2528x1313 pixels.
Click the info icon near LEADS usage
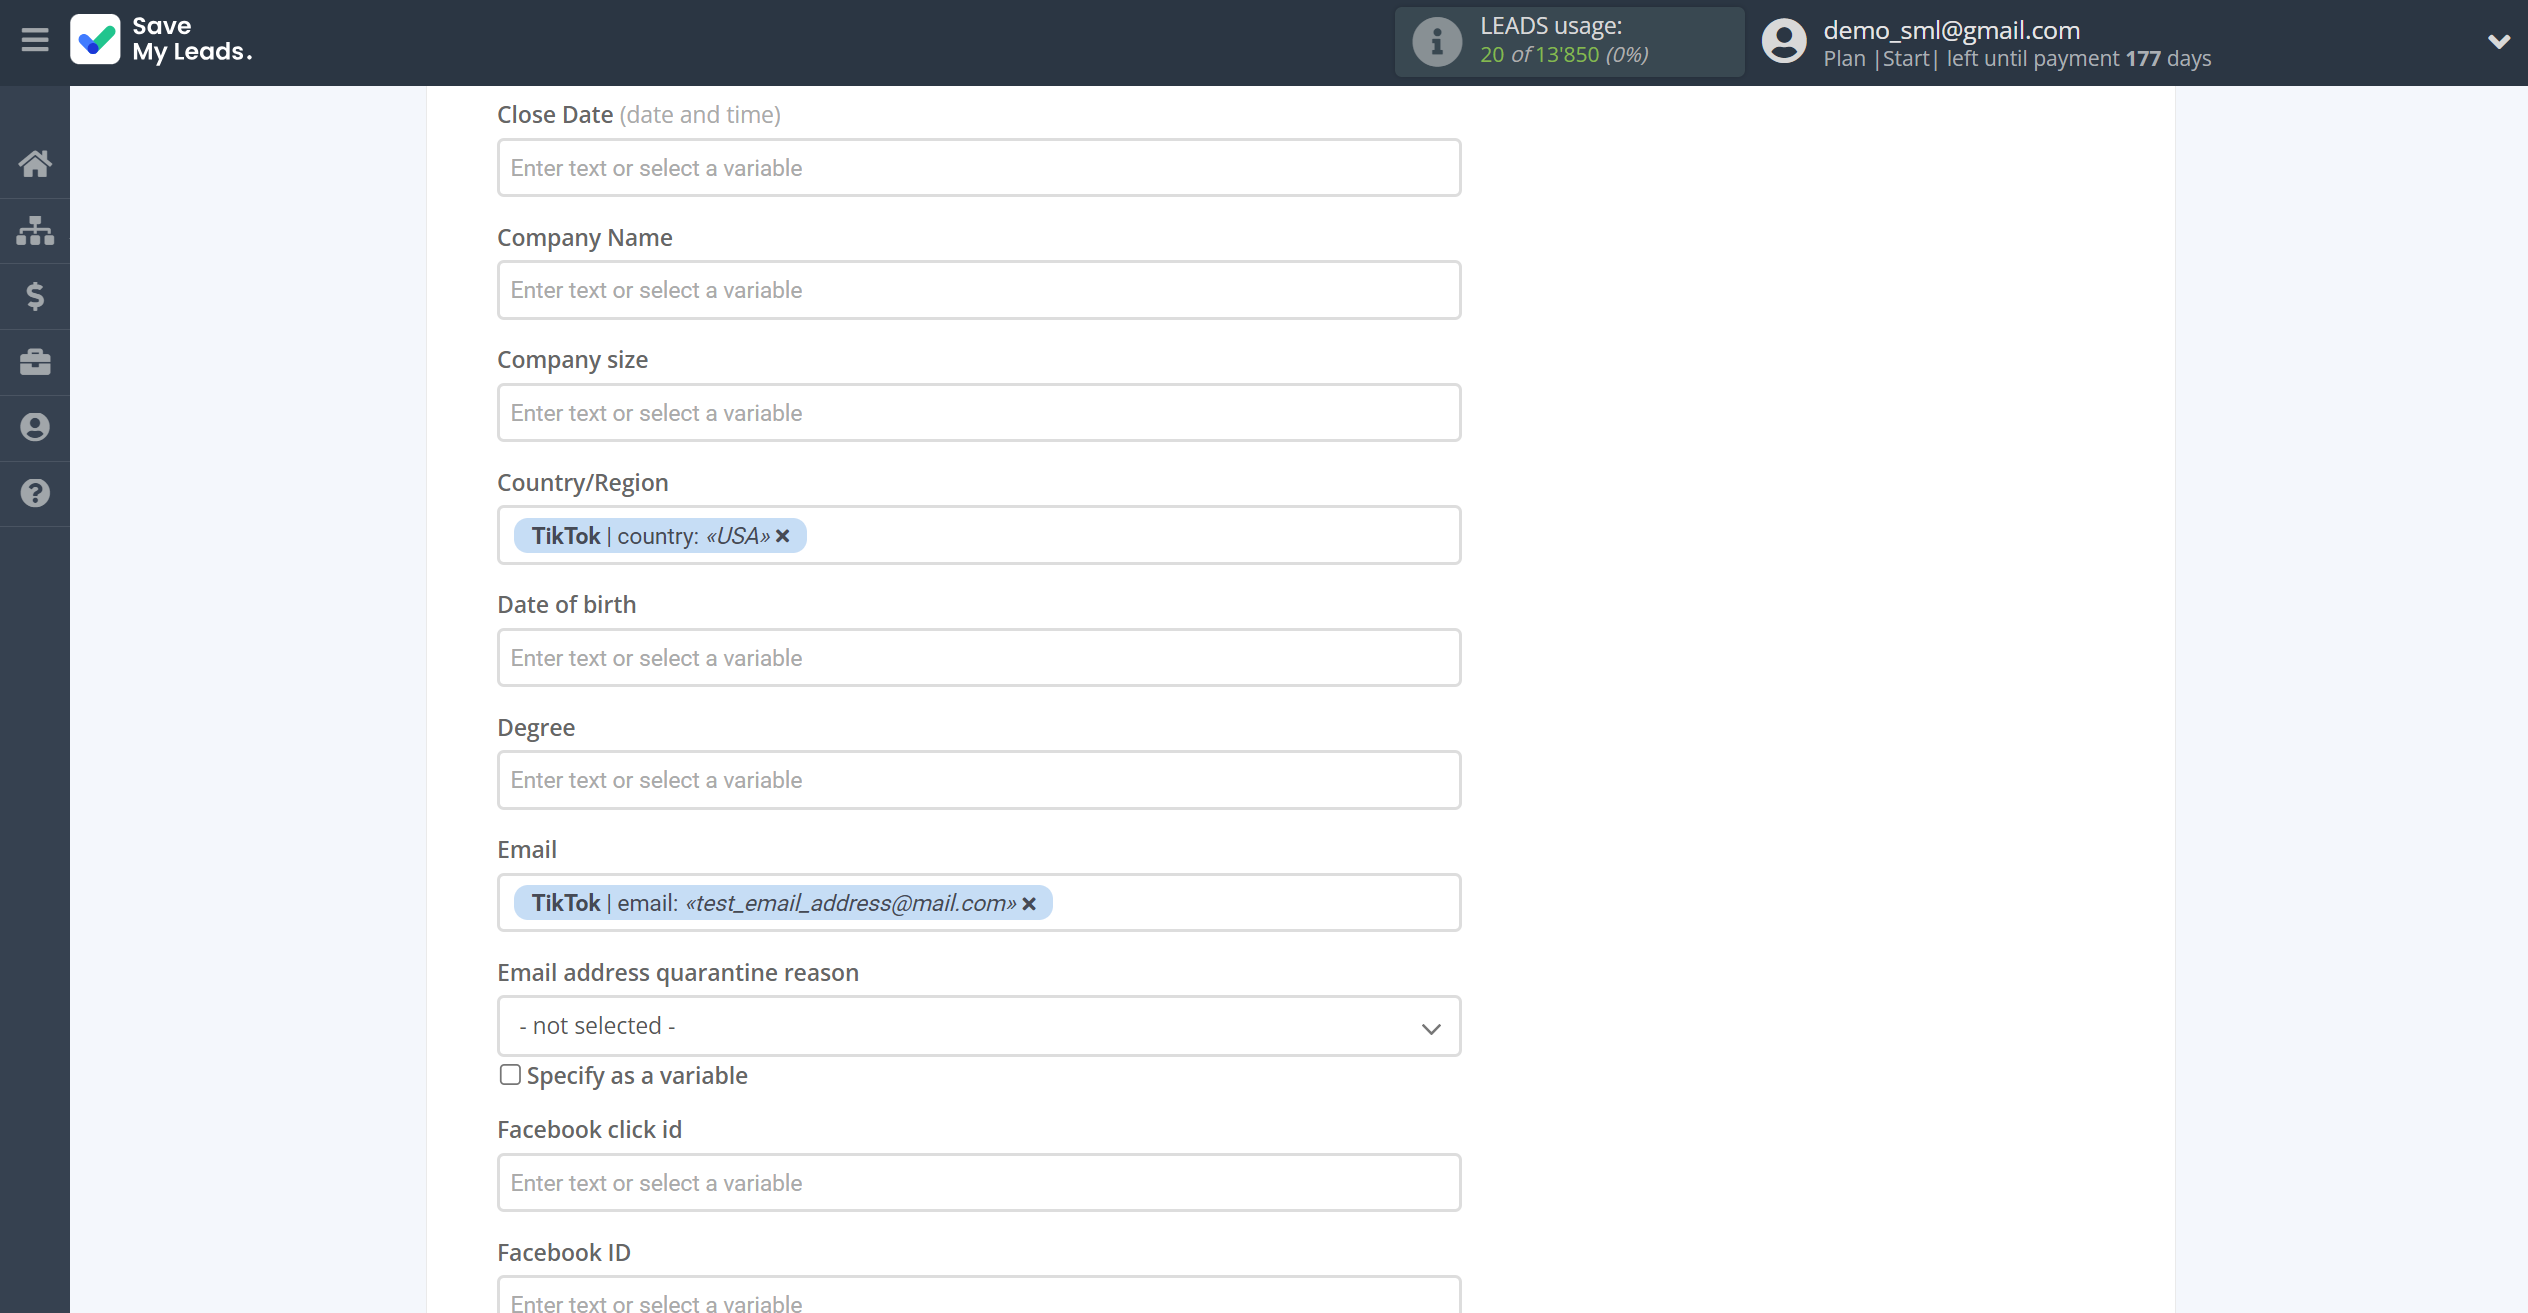(1435, 42)
